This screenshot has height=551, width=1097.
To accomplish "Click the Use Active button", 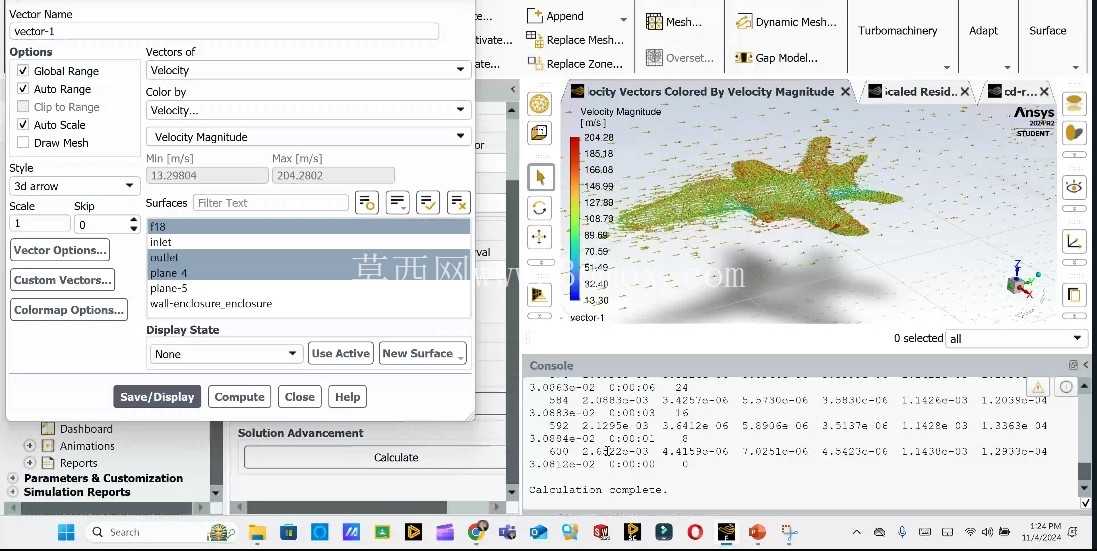I will tap(341, 354).
